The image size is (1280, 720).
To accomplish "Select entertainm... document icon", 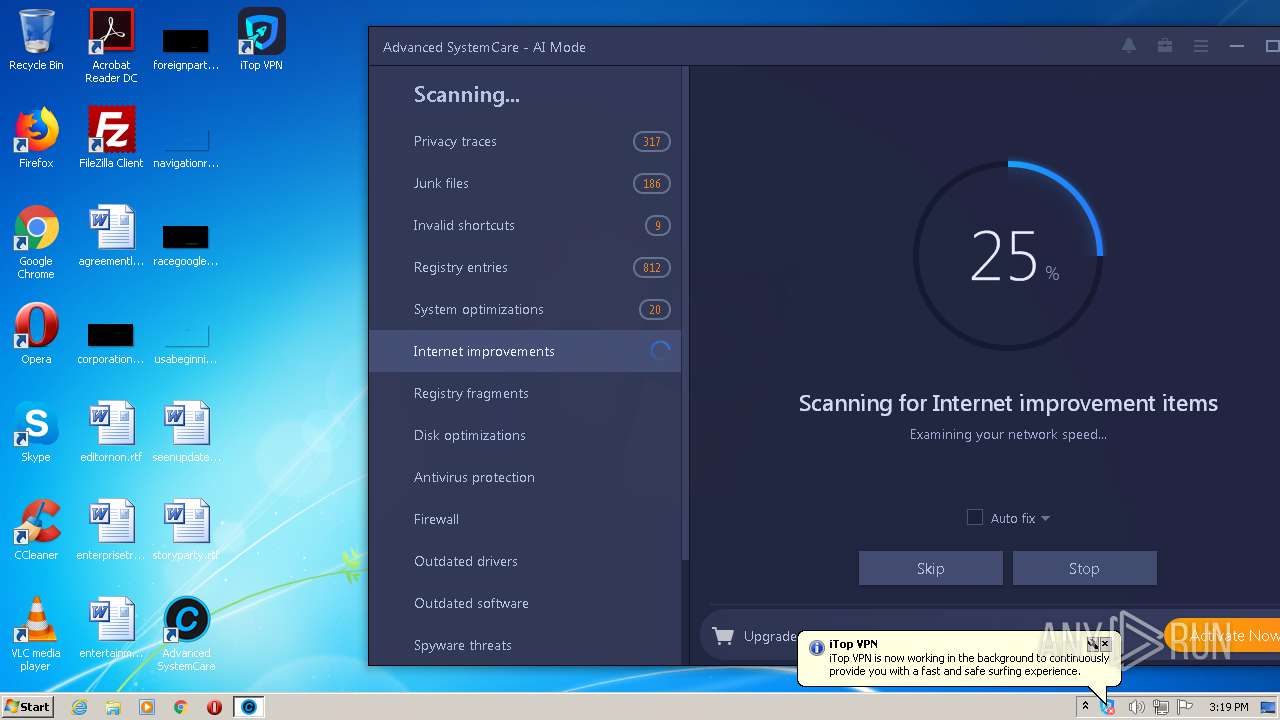I will (111, 628).
